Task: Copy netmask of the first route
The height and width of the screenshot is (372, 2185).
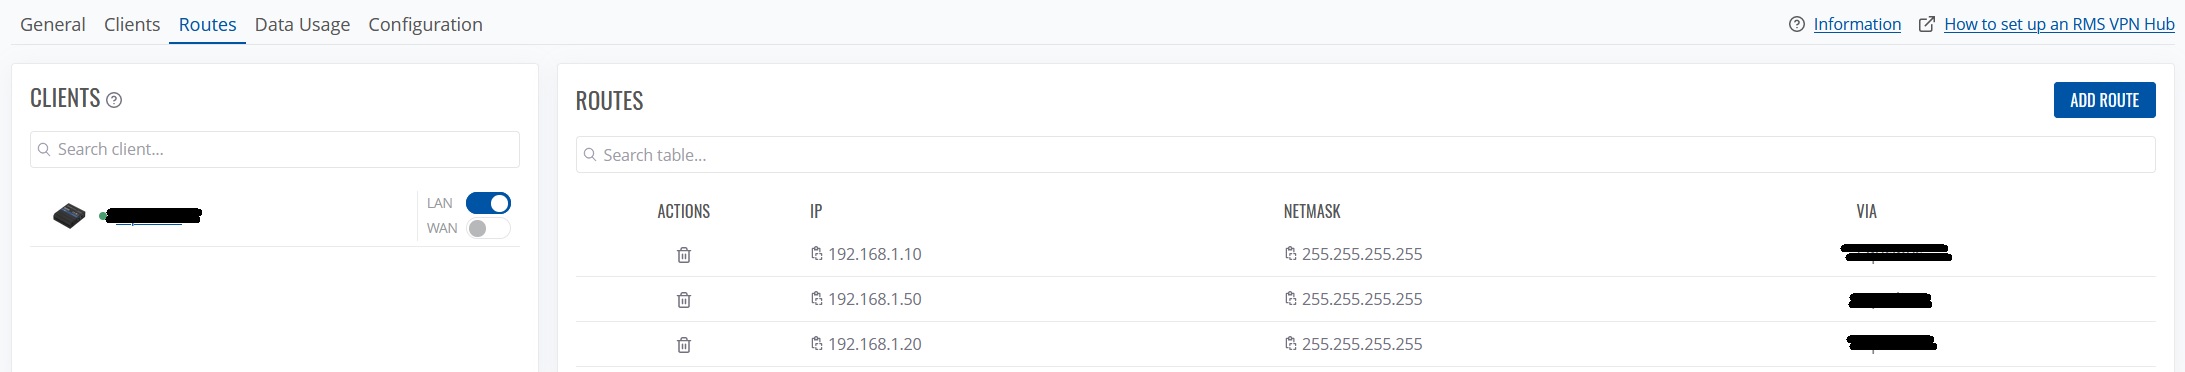Action: click(x=1291, y=254)
